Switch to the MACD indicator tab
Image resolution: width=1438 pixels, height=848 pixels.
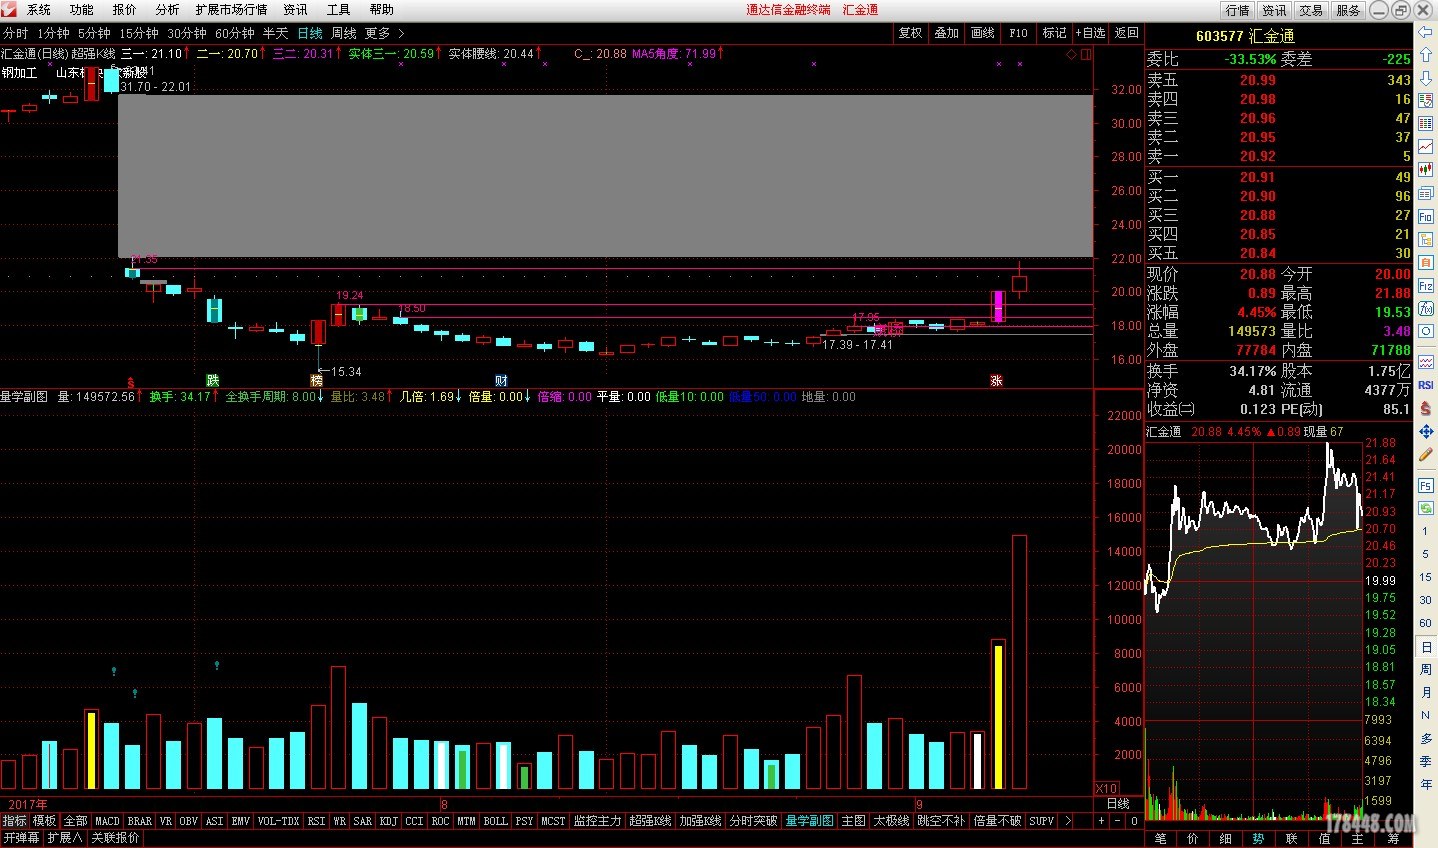(107, 821)
